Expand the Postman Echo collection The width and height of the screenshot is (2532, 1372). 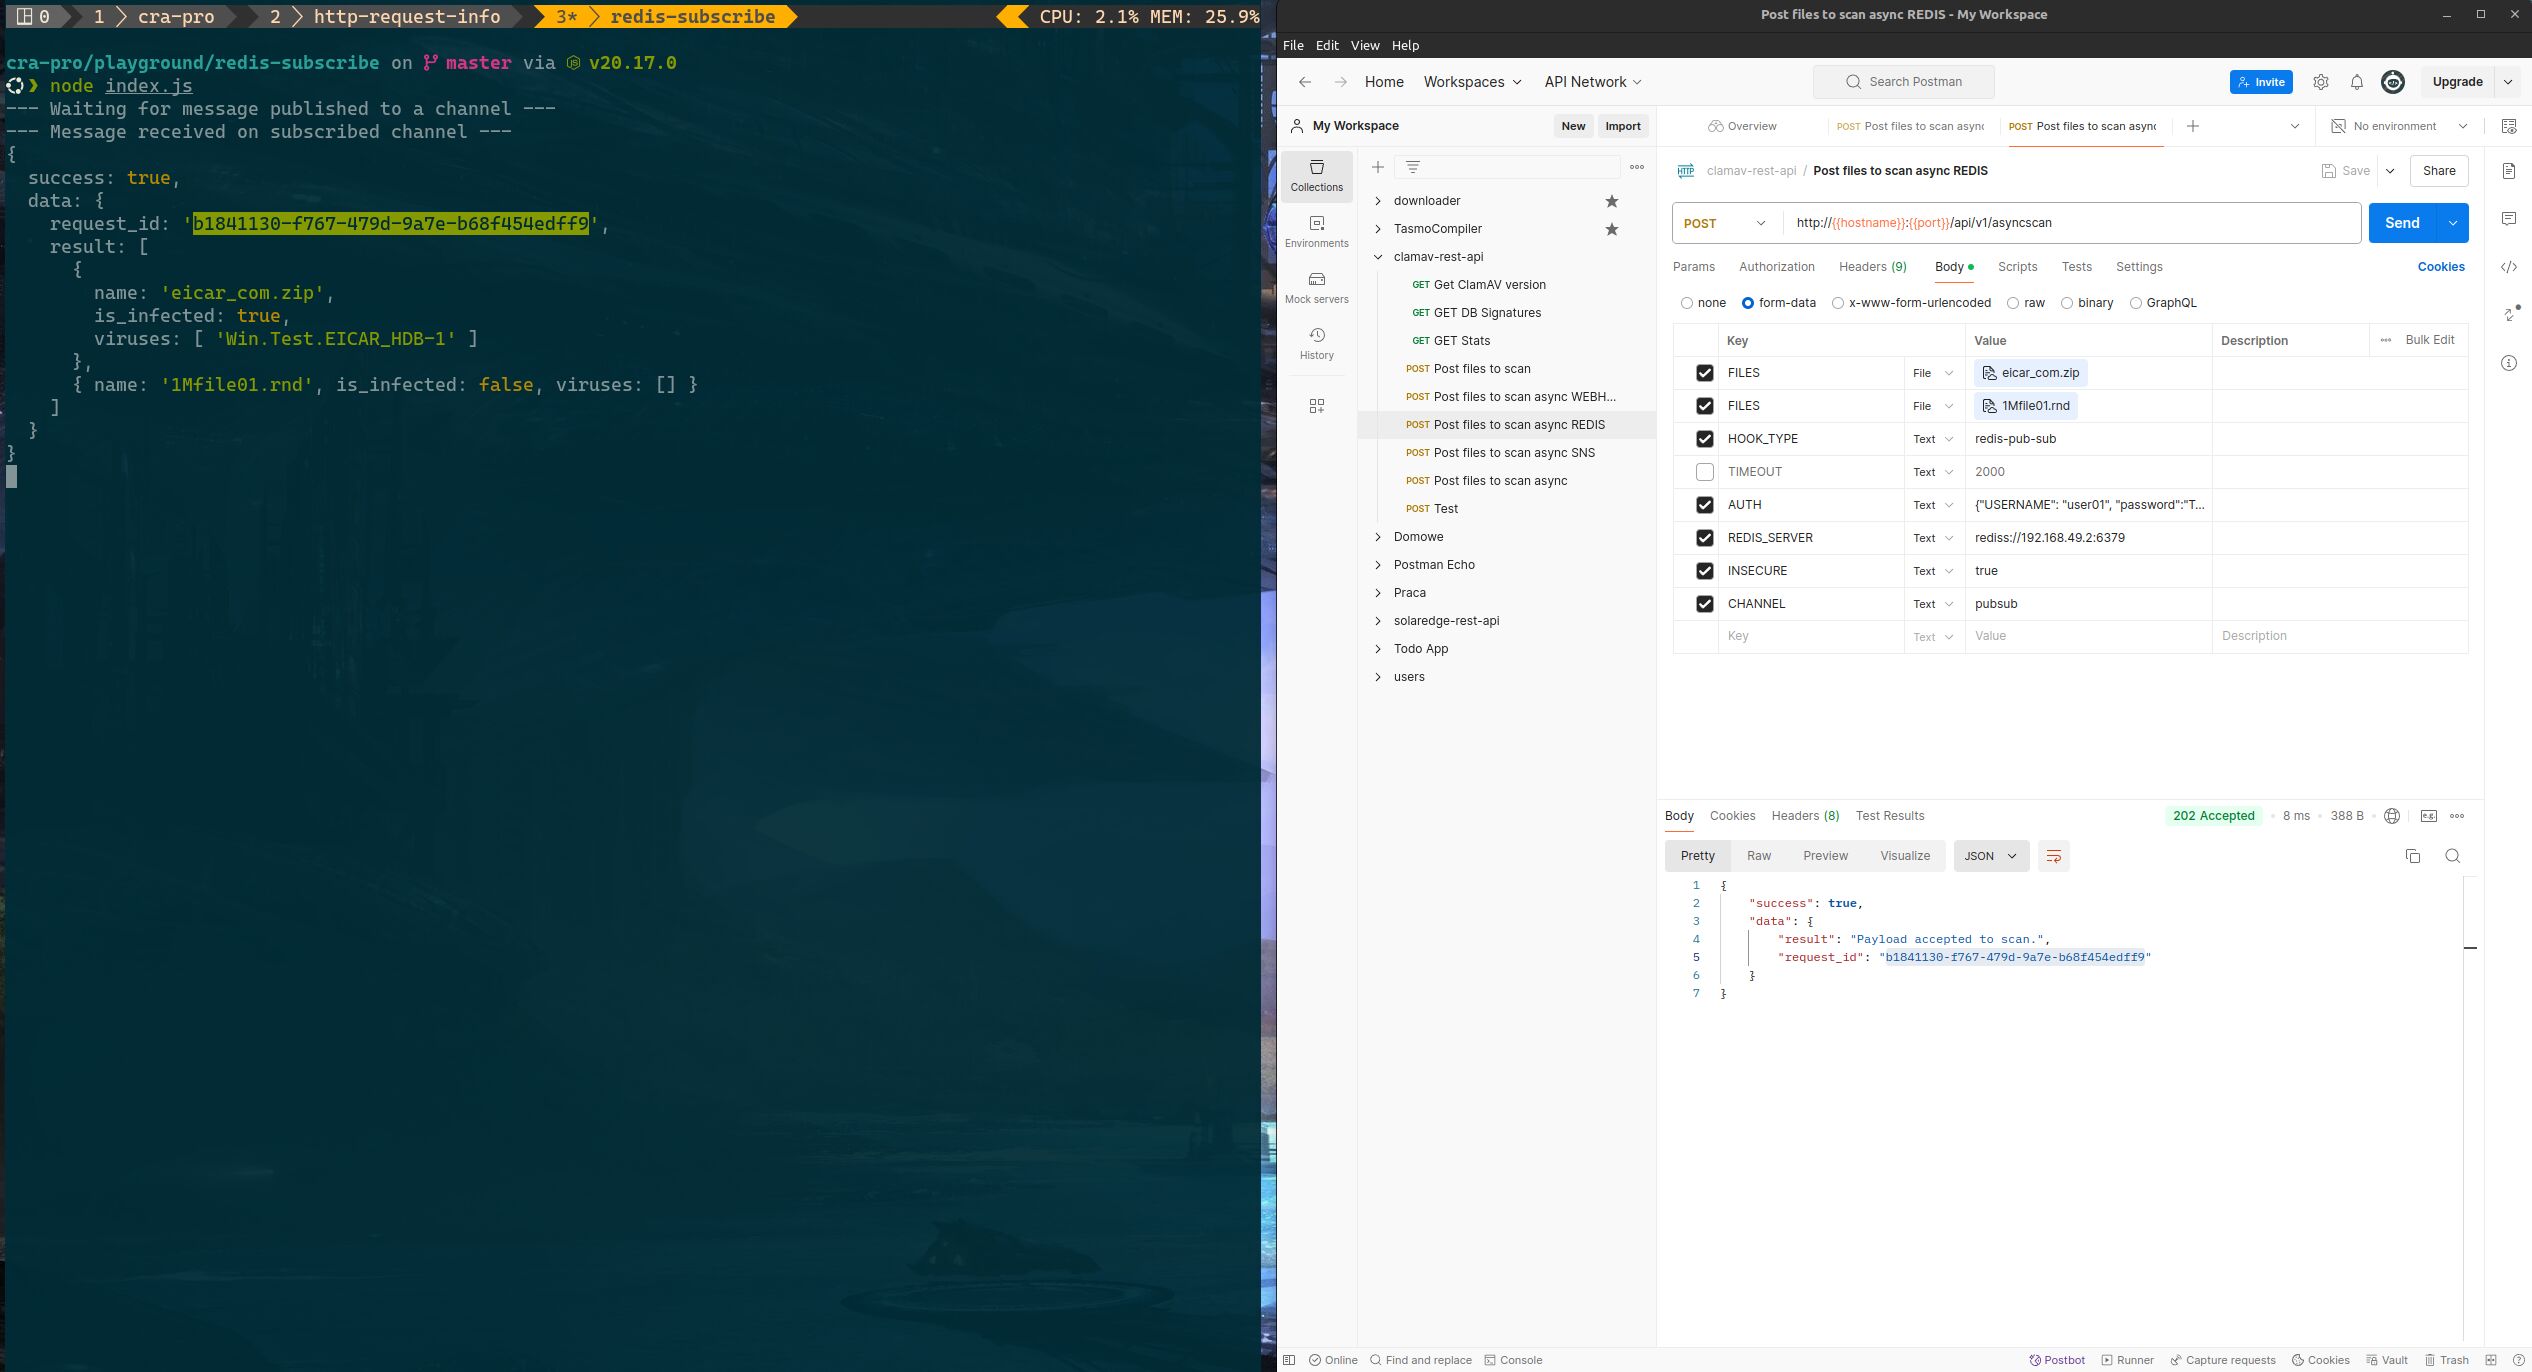click(x=1377, y=565)
